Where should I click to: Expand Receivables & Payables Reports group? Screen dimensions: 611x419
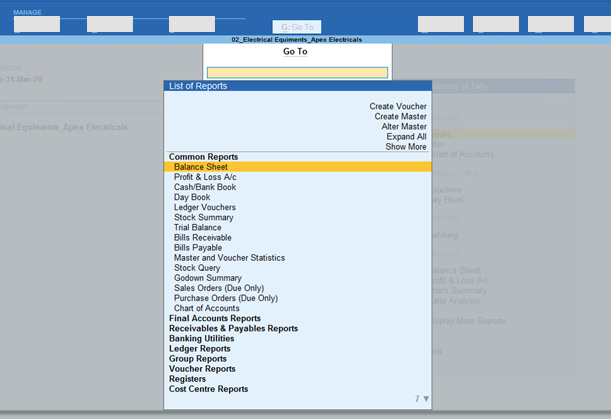(x=233, y=329)
